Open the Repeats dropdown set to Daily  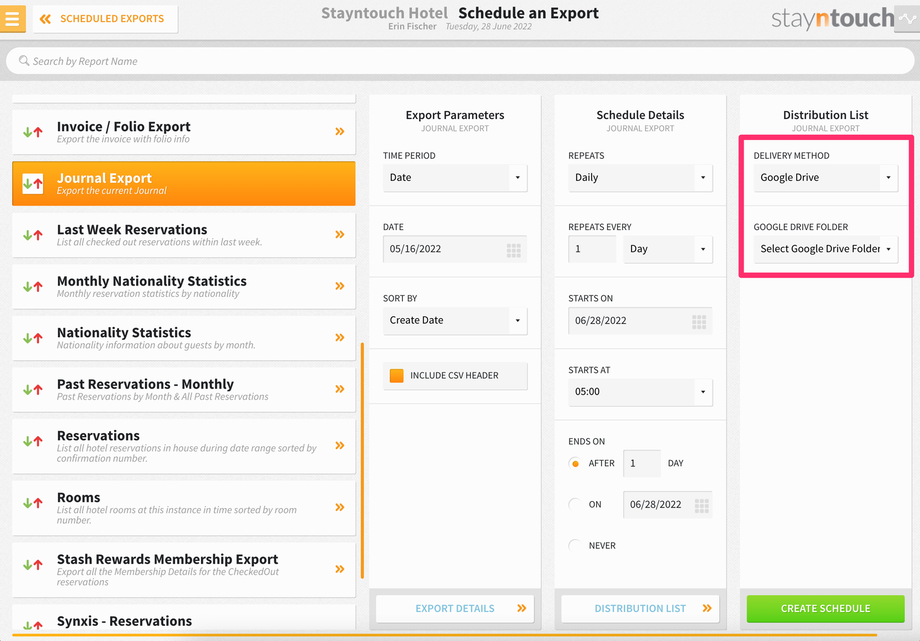pyautogui.click(x=640, y=177)
